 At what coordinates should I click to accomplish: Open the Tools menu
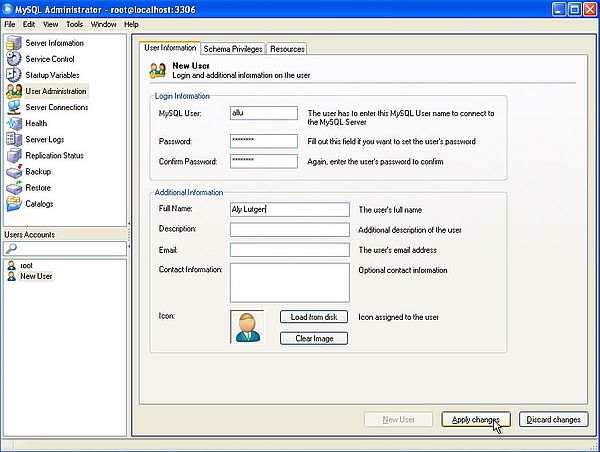pyautogui.click(x=74, y=24)
